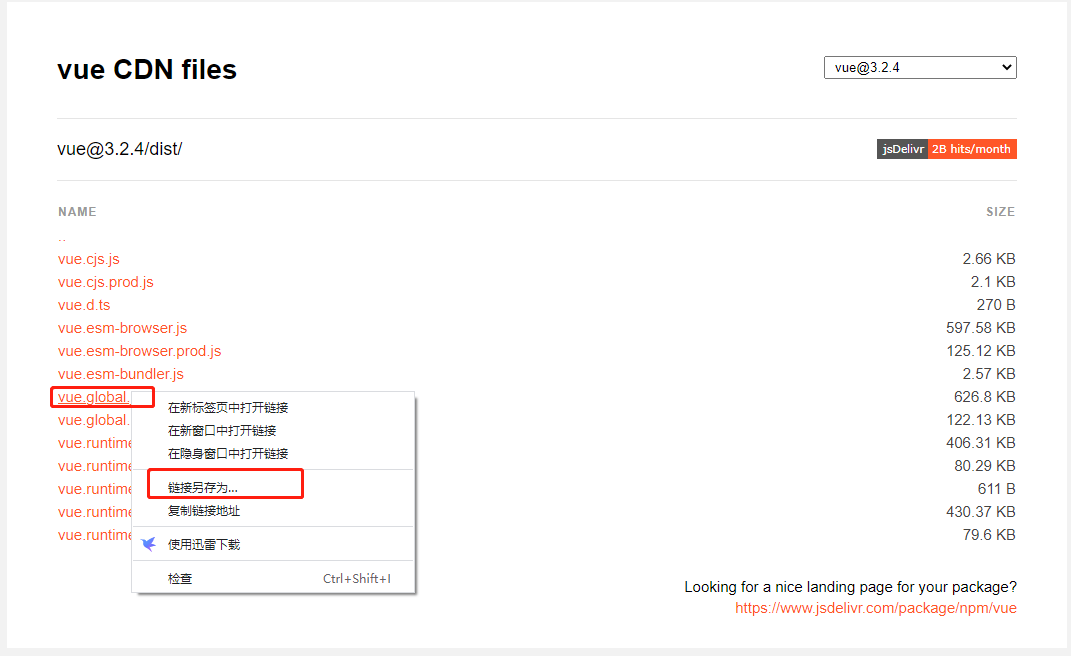Click the 597.58 KB size value
1071x656 pixels.
pyautogui.click(x=981, y=328)
